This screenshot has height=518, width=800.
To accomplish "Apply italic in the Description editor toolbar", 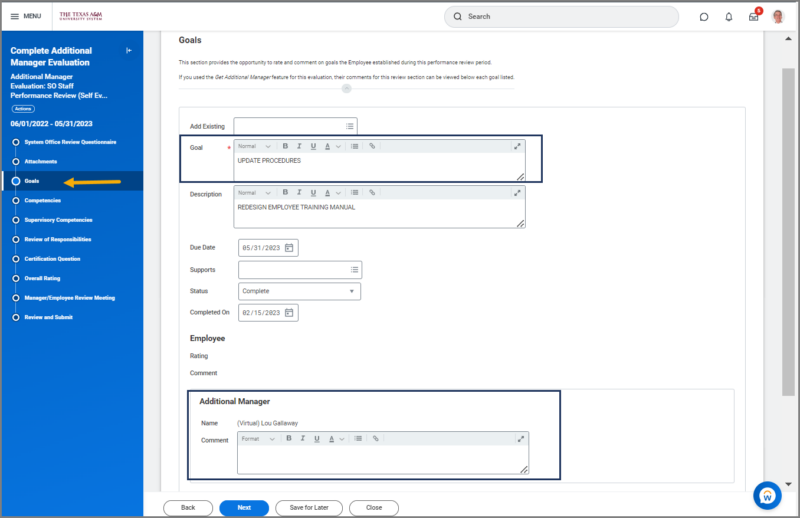I will [299, 192].
